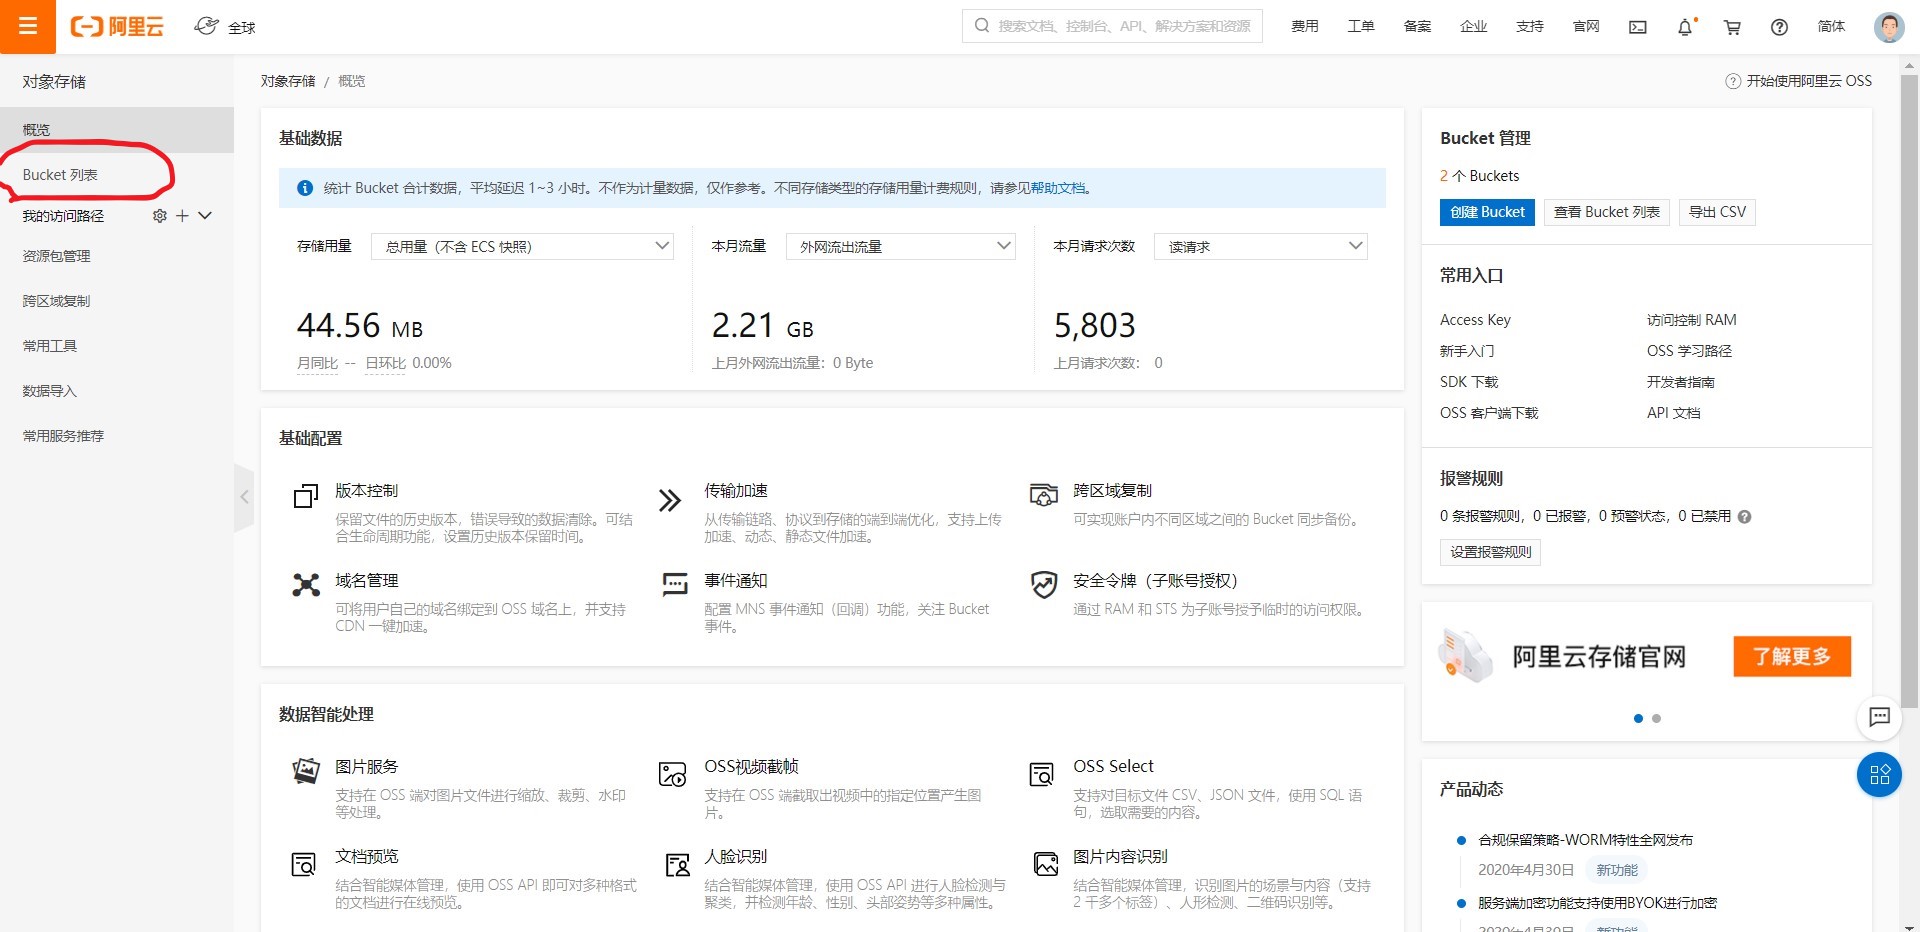Click the 创建 Bucket button

(x=1487, y=212)
